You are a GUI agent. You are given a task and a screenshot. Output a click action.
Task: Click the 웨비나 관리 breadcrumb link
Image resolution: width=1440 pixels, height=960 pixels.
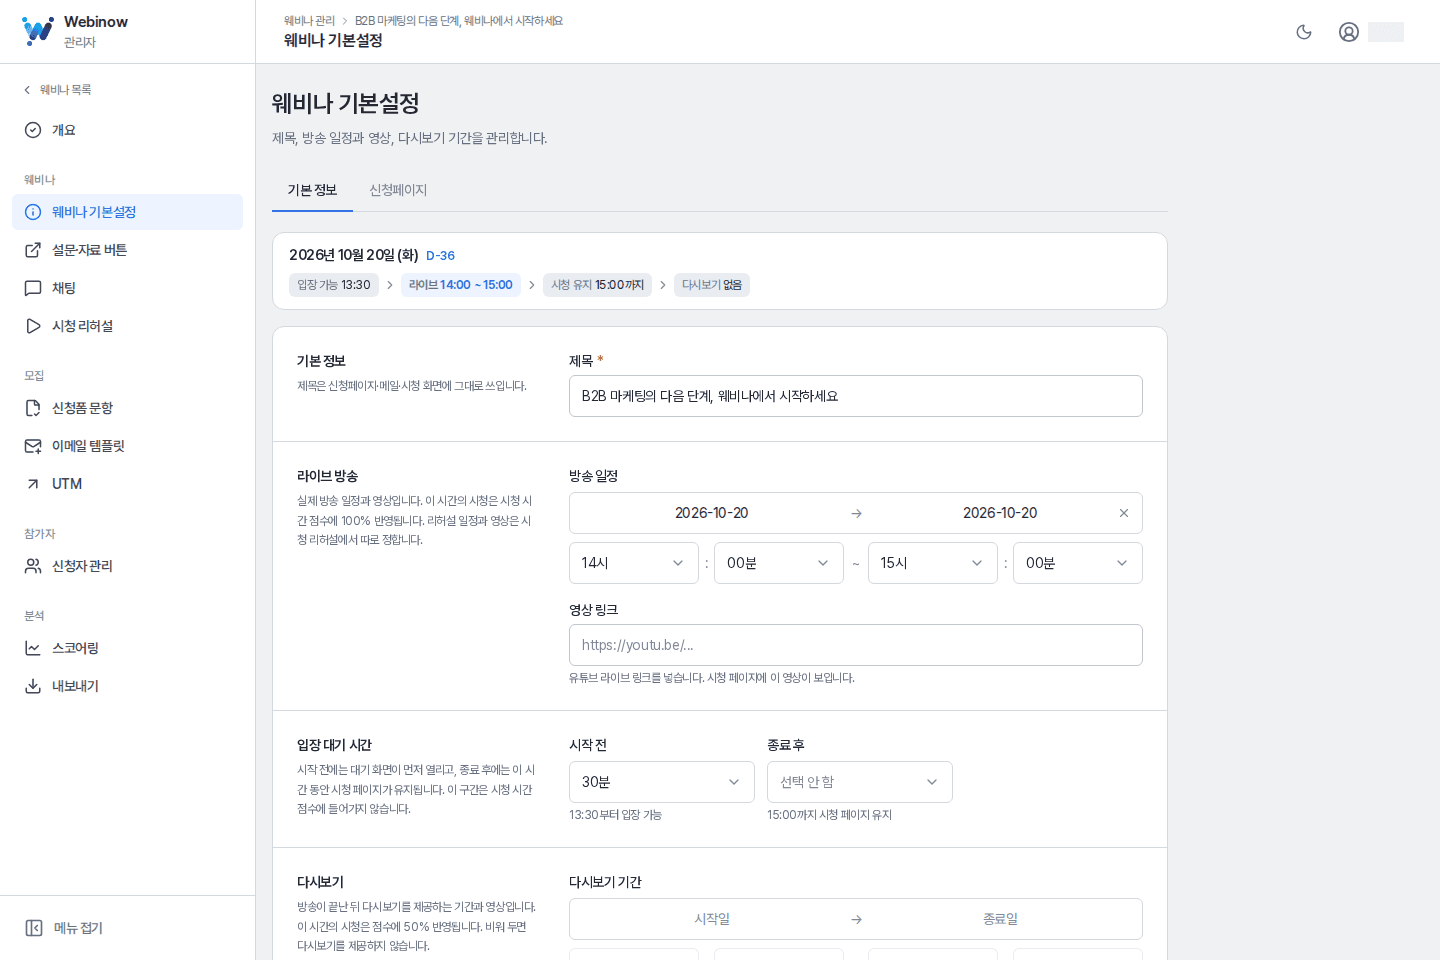[309, 21]
